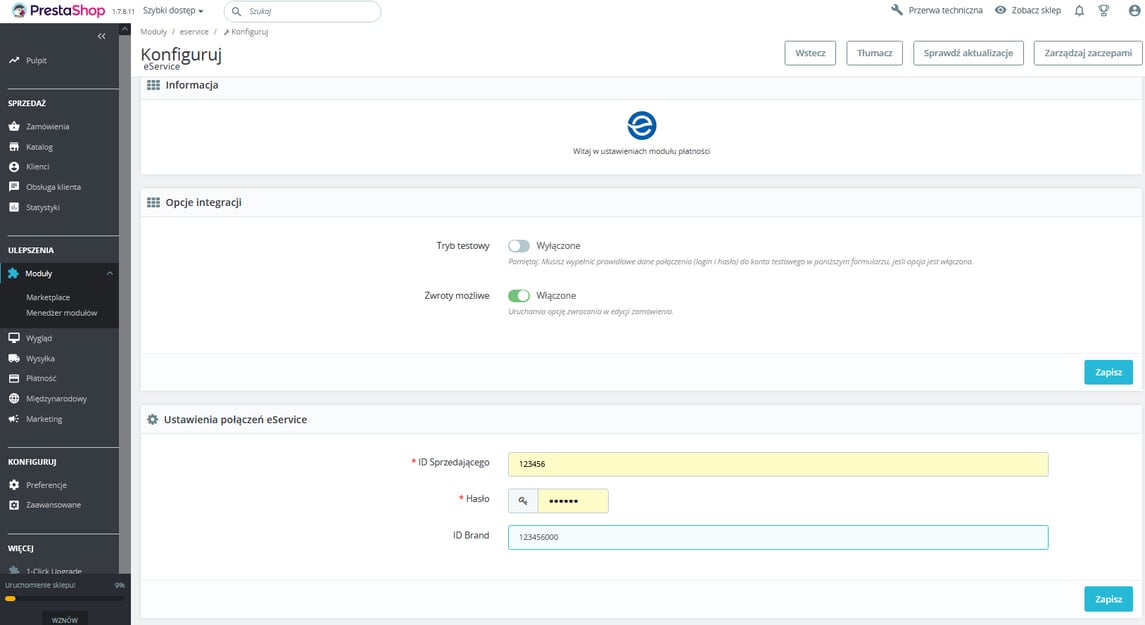Viewport: 1145px width, 625px height.
Task: Click the Opcje integracji grid icon
Action: tap(153, 202)
